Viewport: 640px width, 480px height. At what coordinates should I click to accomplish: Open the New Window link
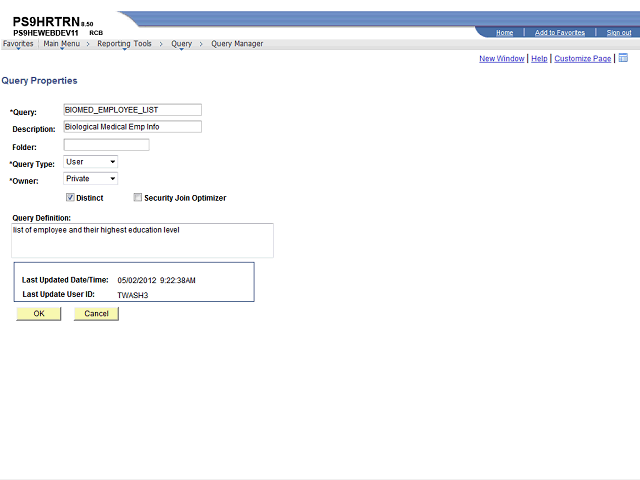(502, 59)
